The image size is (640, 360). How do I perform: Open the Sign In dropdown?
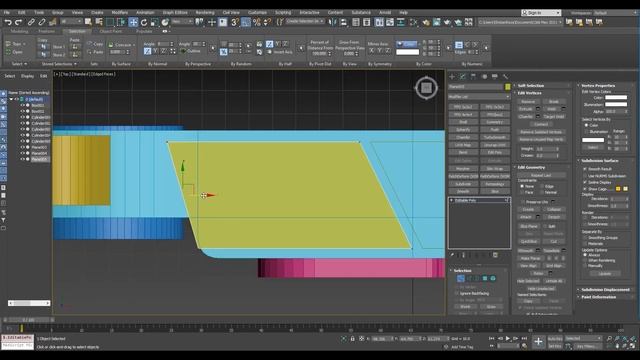(x=541, y=13)
